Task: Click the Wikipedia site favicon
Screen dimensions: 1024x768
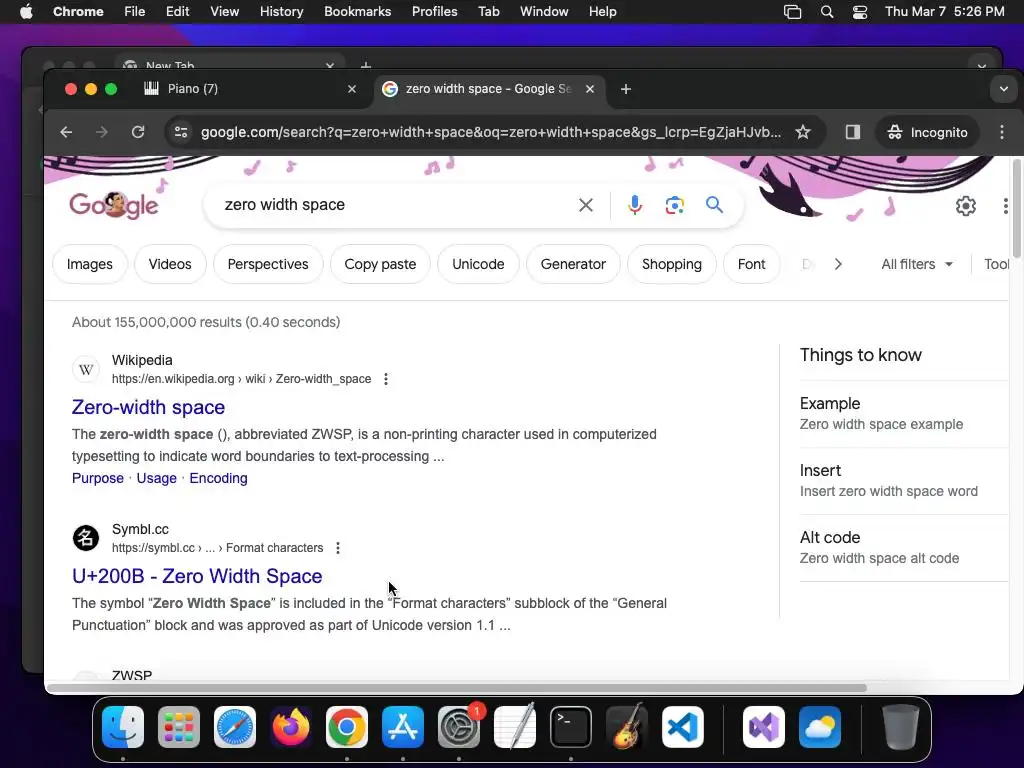Action: [x=86, y=369]
